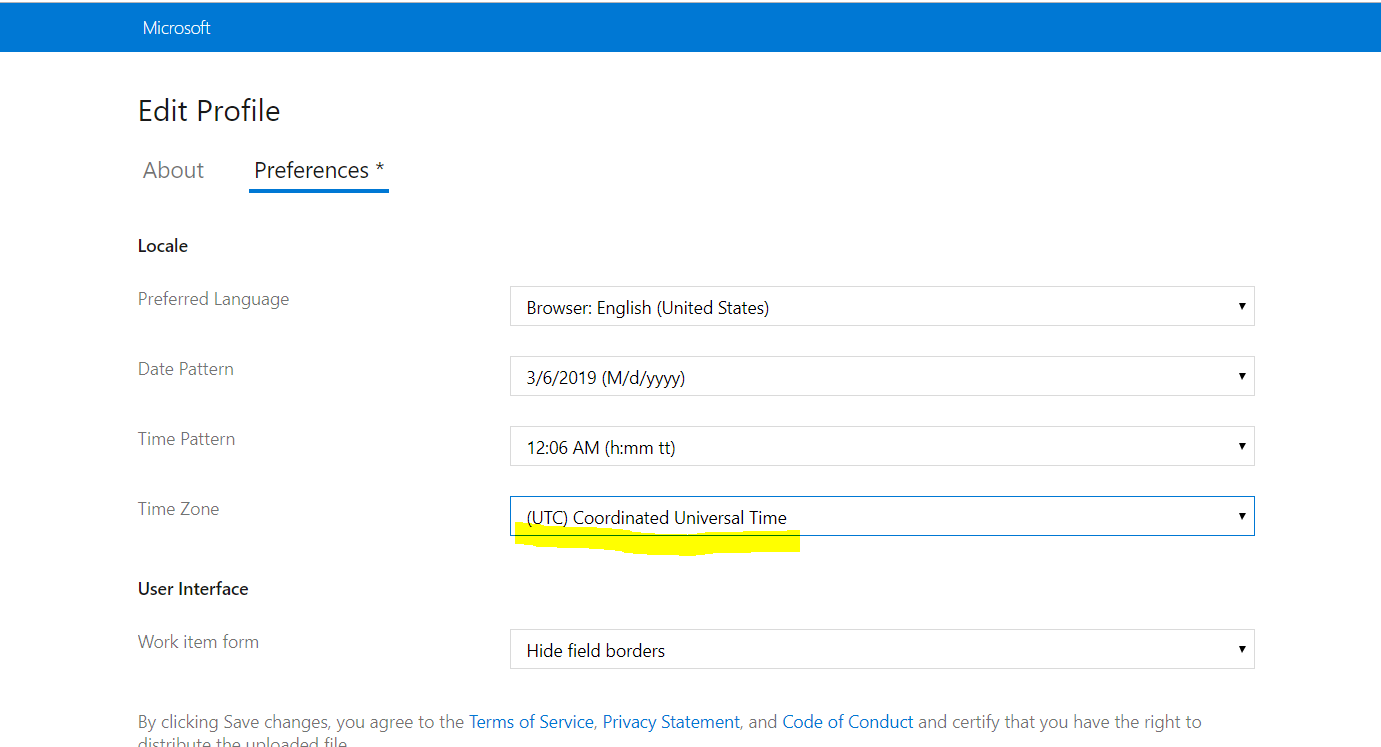The width and height of the screenshot is (1381, 747).
Task: Open the Date Pattern dropdown
Action: tap(882, 376)
